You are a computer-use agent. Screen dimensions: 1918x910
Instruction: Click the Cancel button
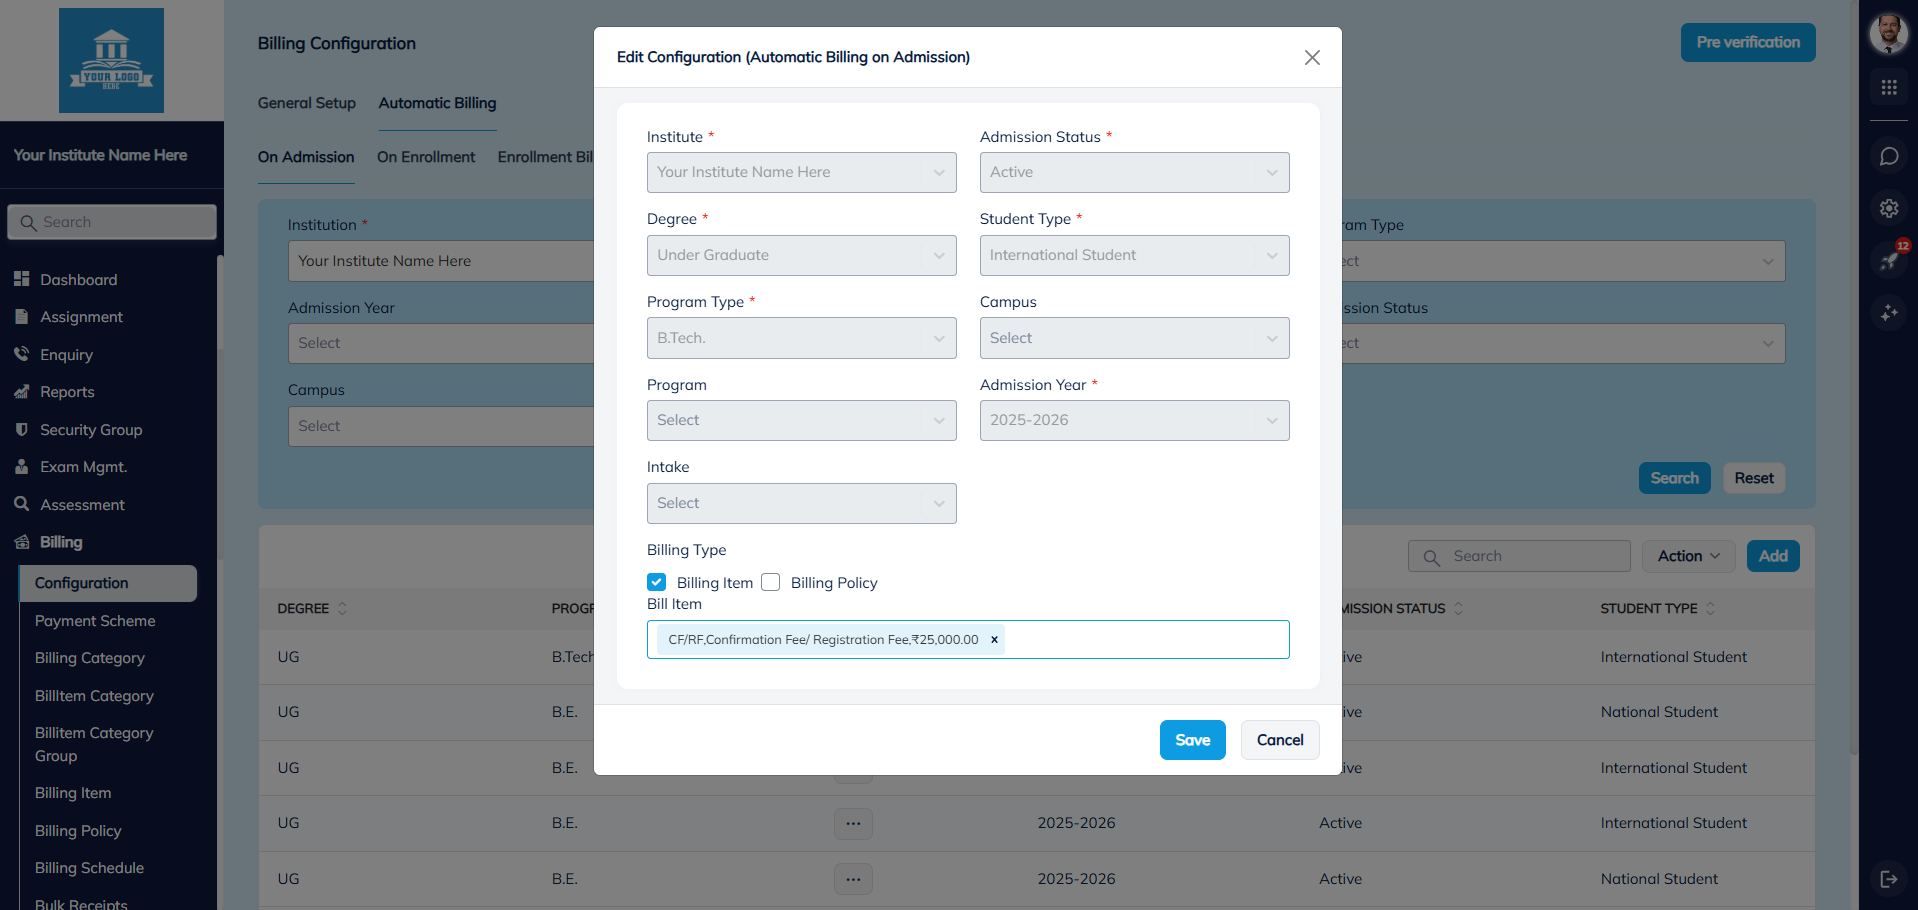click(1280, 740)
